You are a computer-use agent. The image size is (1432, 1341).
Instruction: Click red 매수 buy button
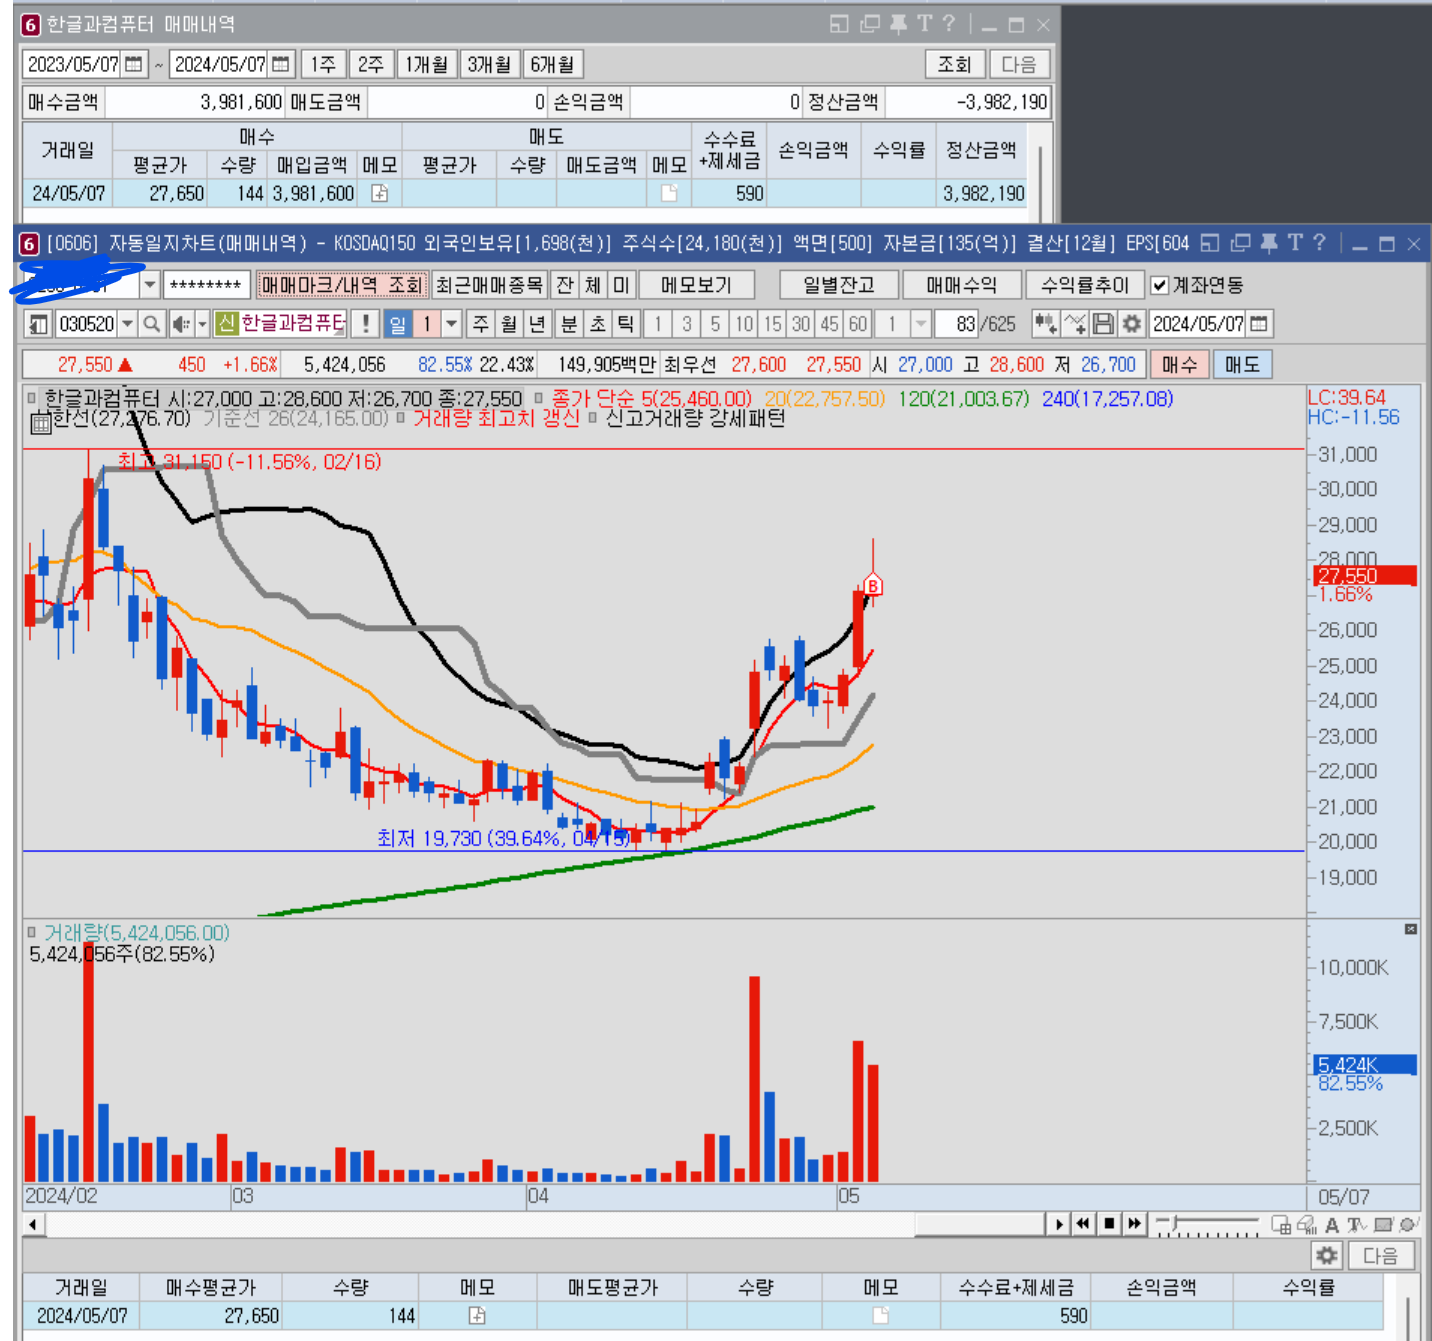pyautogui.click(x=1179, y=365)
